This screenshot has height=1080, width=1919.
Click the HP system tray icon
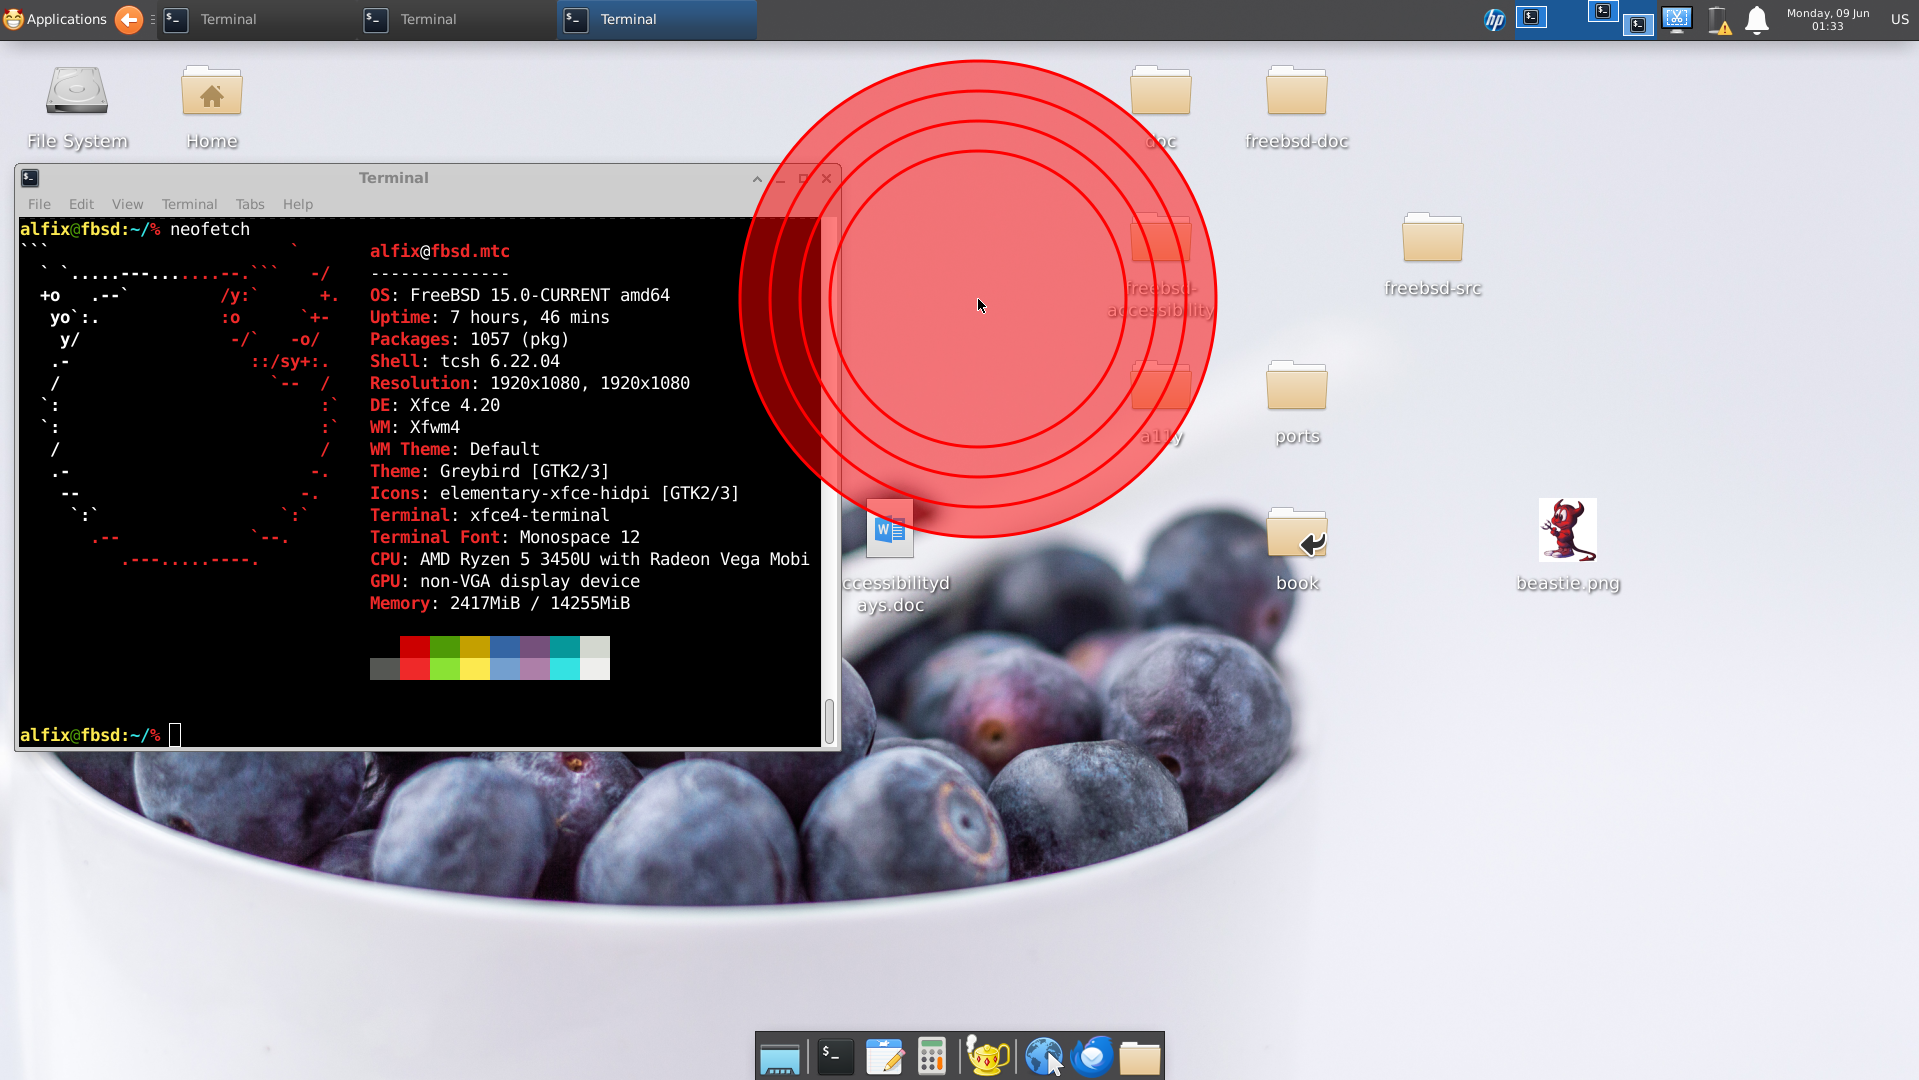coord(1494,19)
